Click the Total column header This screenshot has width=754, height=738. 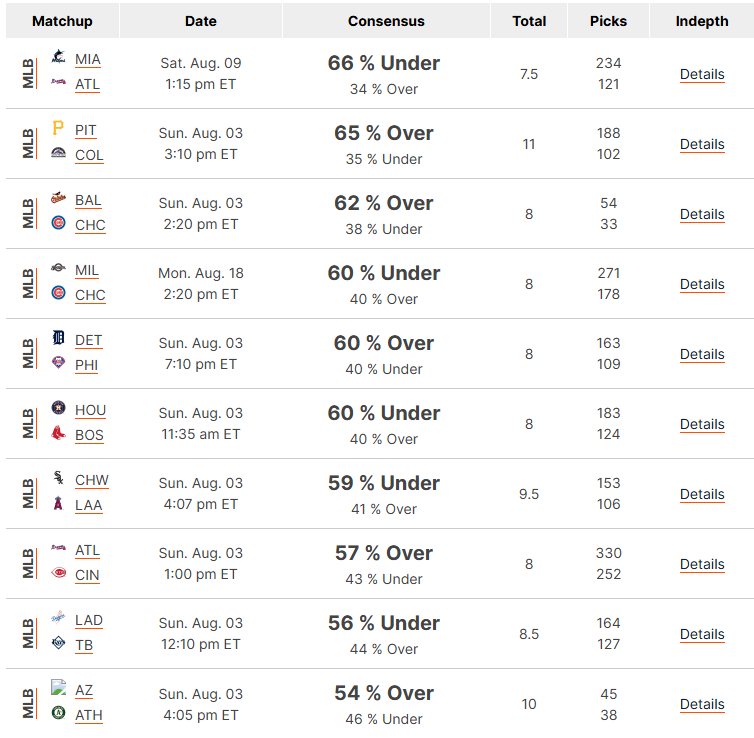[x=529, y=21]
